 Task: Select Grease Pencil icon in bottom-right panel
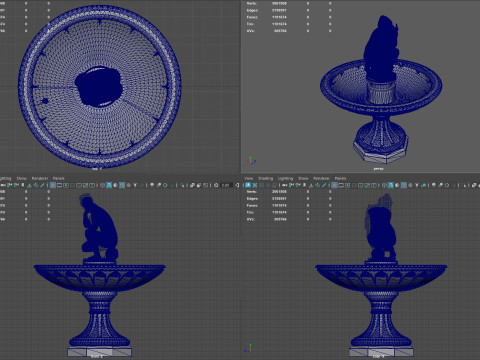point(324,185)
